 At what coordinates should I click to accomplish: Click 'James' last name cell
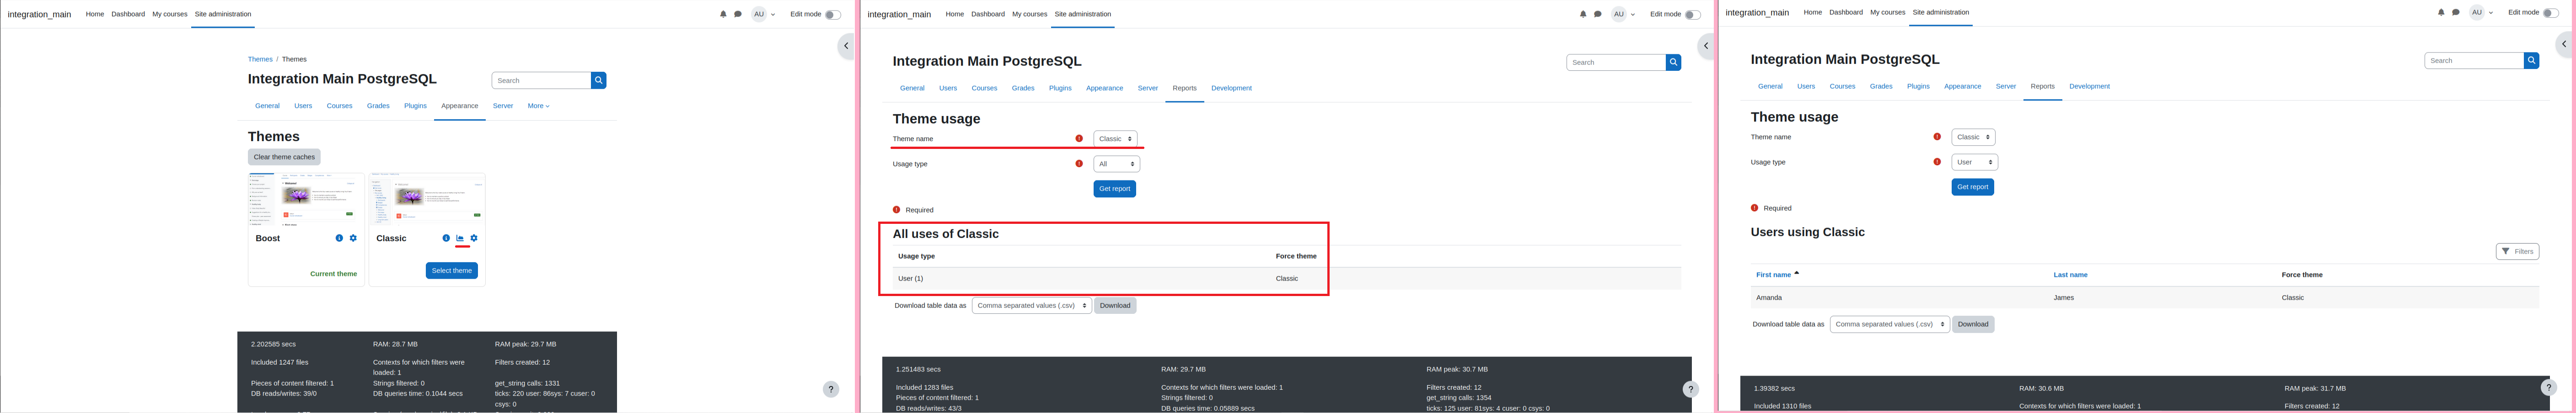click(x=2064, y=297)
